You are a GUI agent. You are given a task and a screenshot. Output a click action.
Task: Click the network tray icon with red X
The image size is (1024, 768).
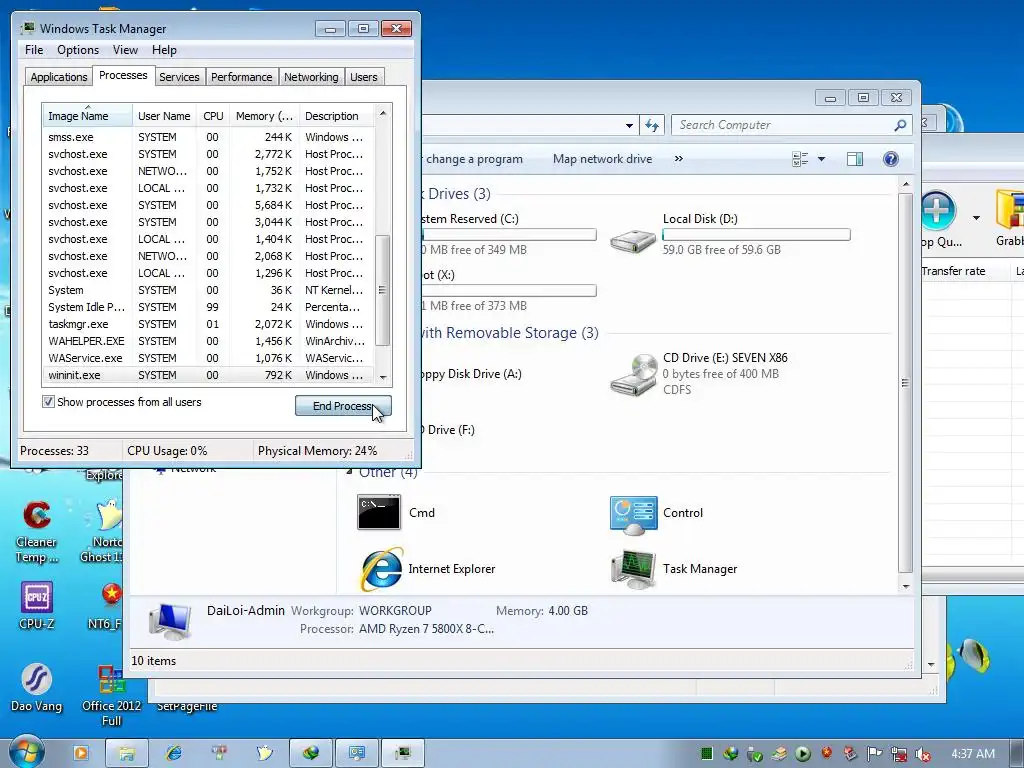coord(899,754)
